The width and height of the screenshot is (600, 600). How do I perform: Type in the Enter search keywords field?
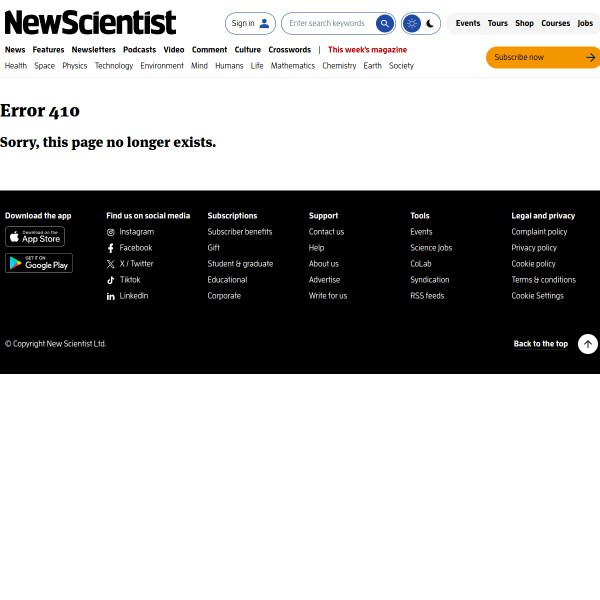(328, 23)
